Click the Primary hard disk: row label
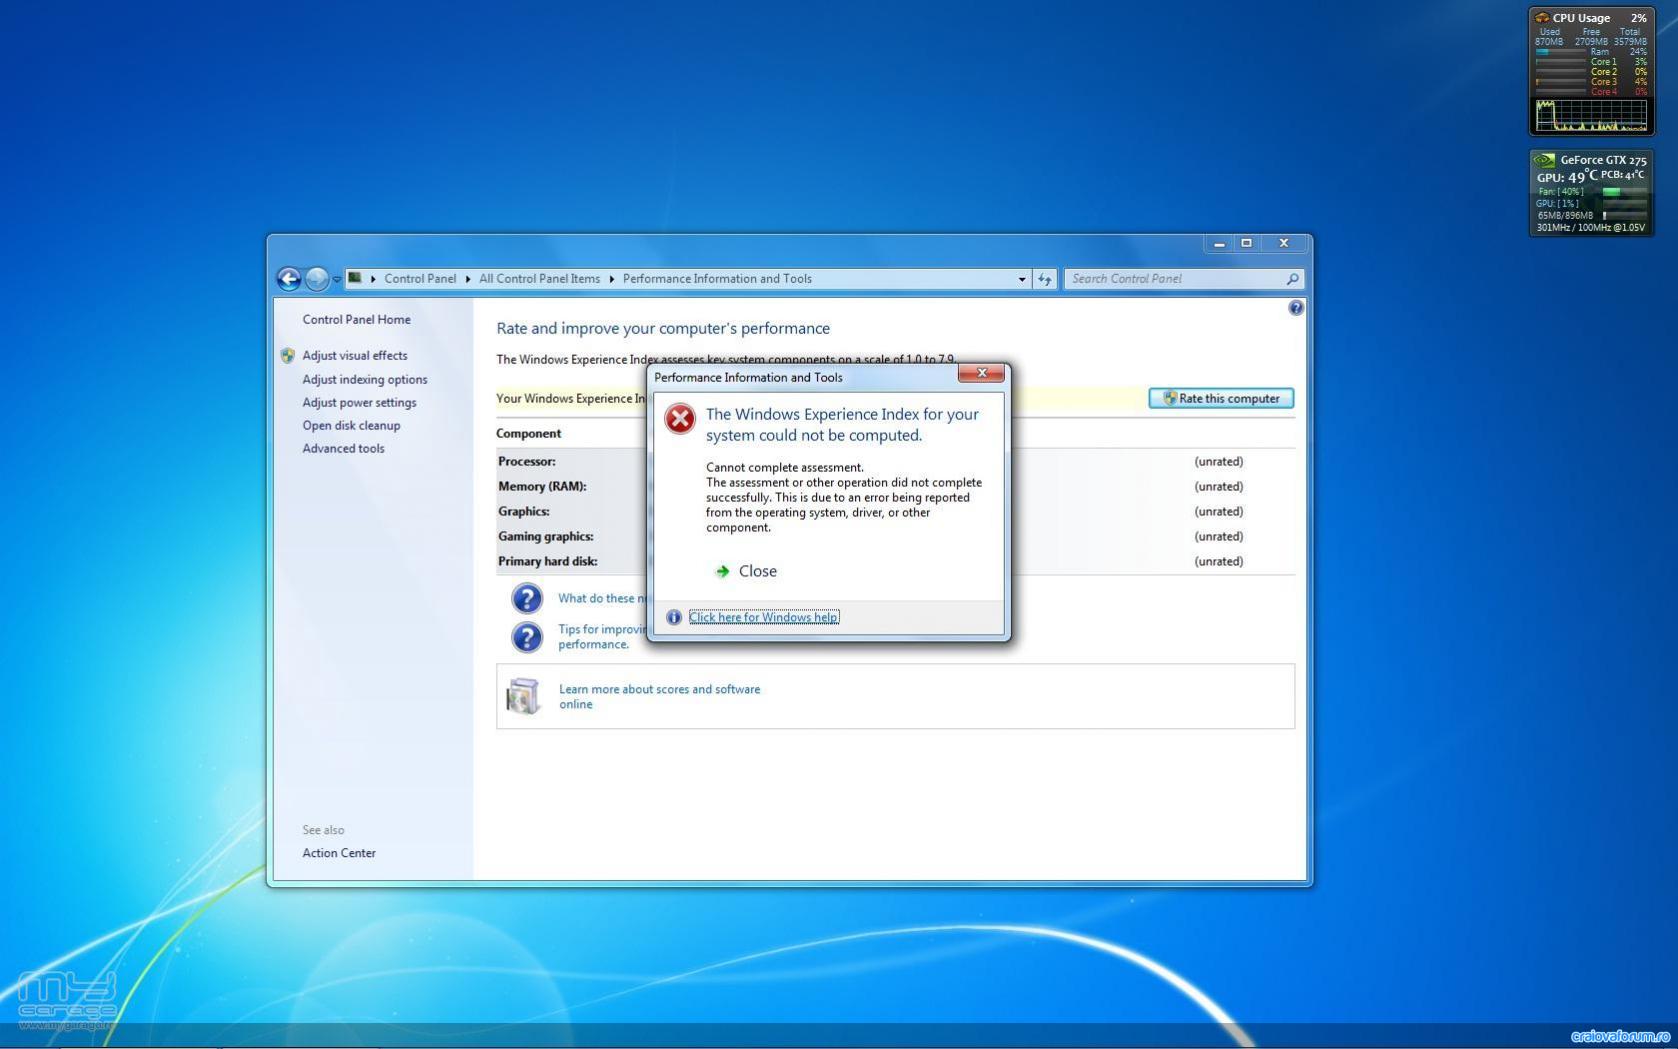The image size is (1678, 1049). point(548,562)
